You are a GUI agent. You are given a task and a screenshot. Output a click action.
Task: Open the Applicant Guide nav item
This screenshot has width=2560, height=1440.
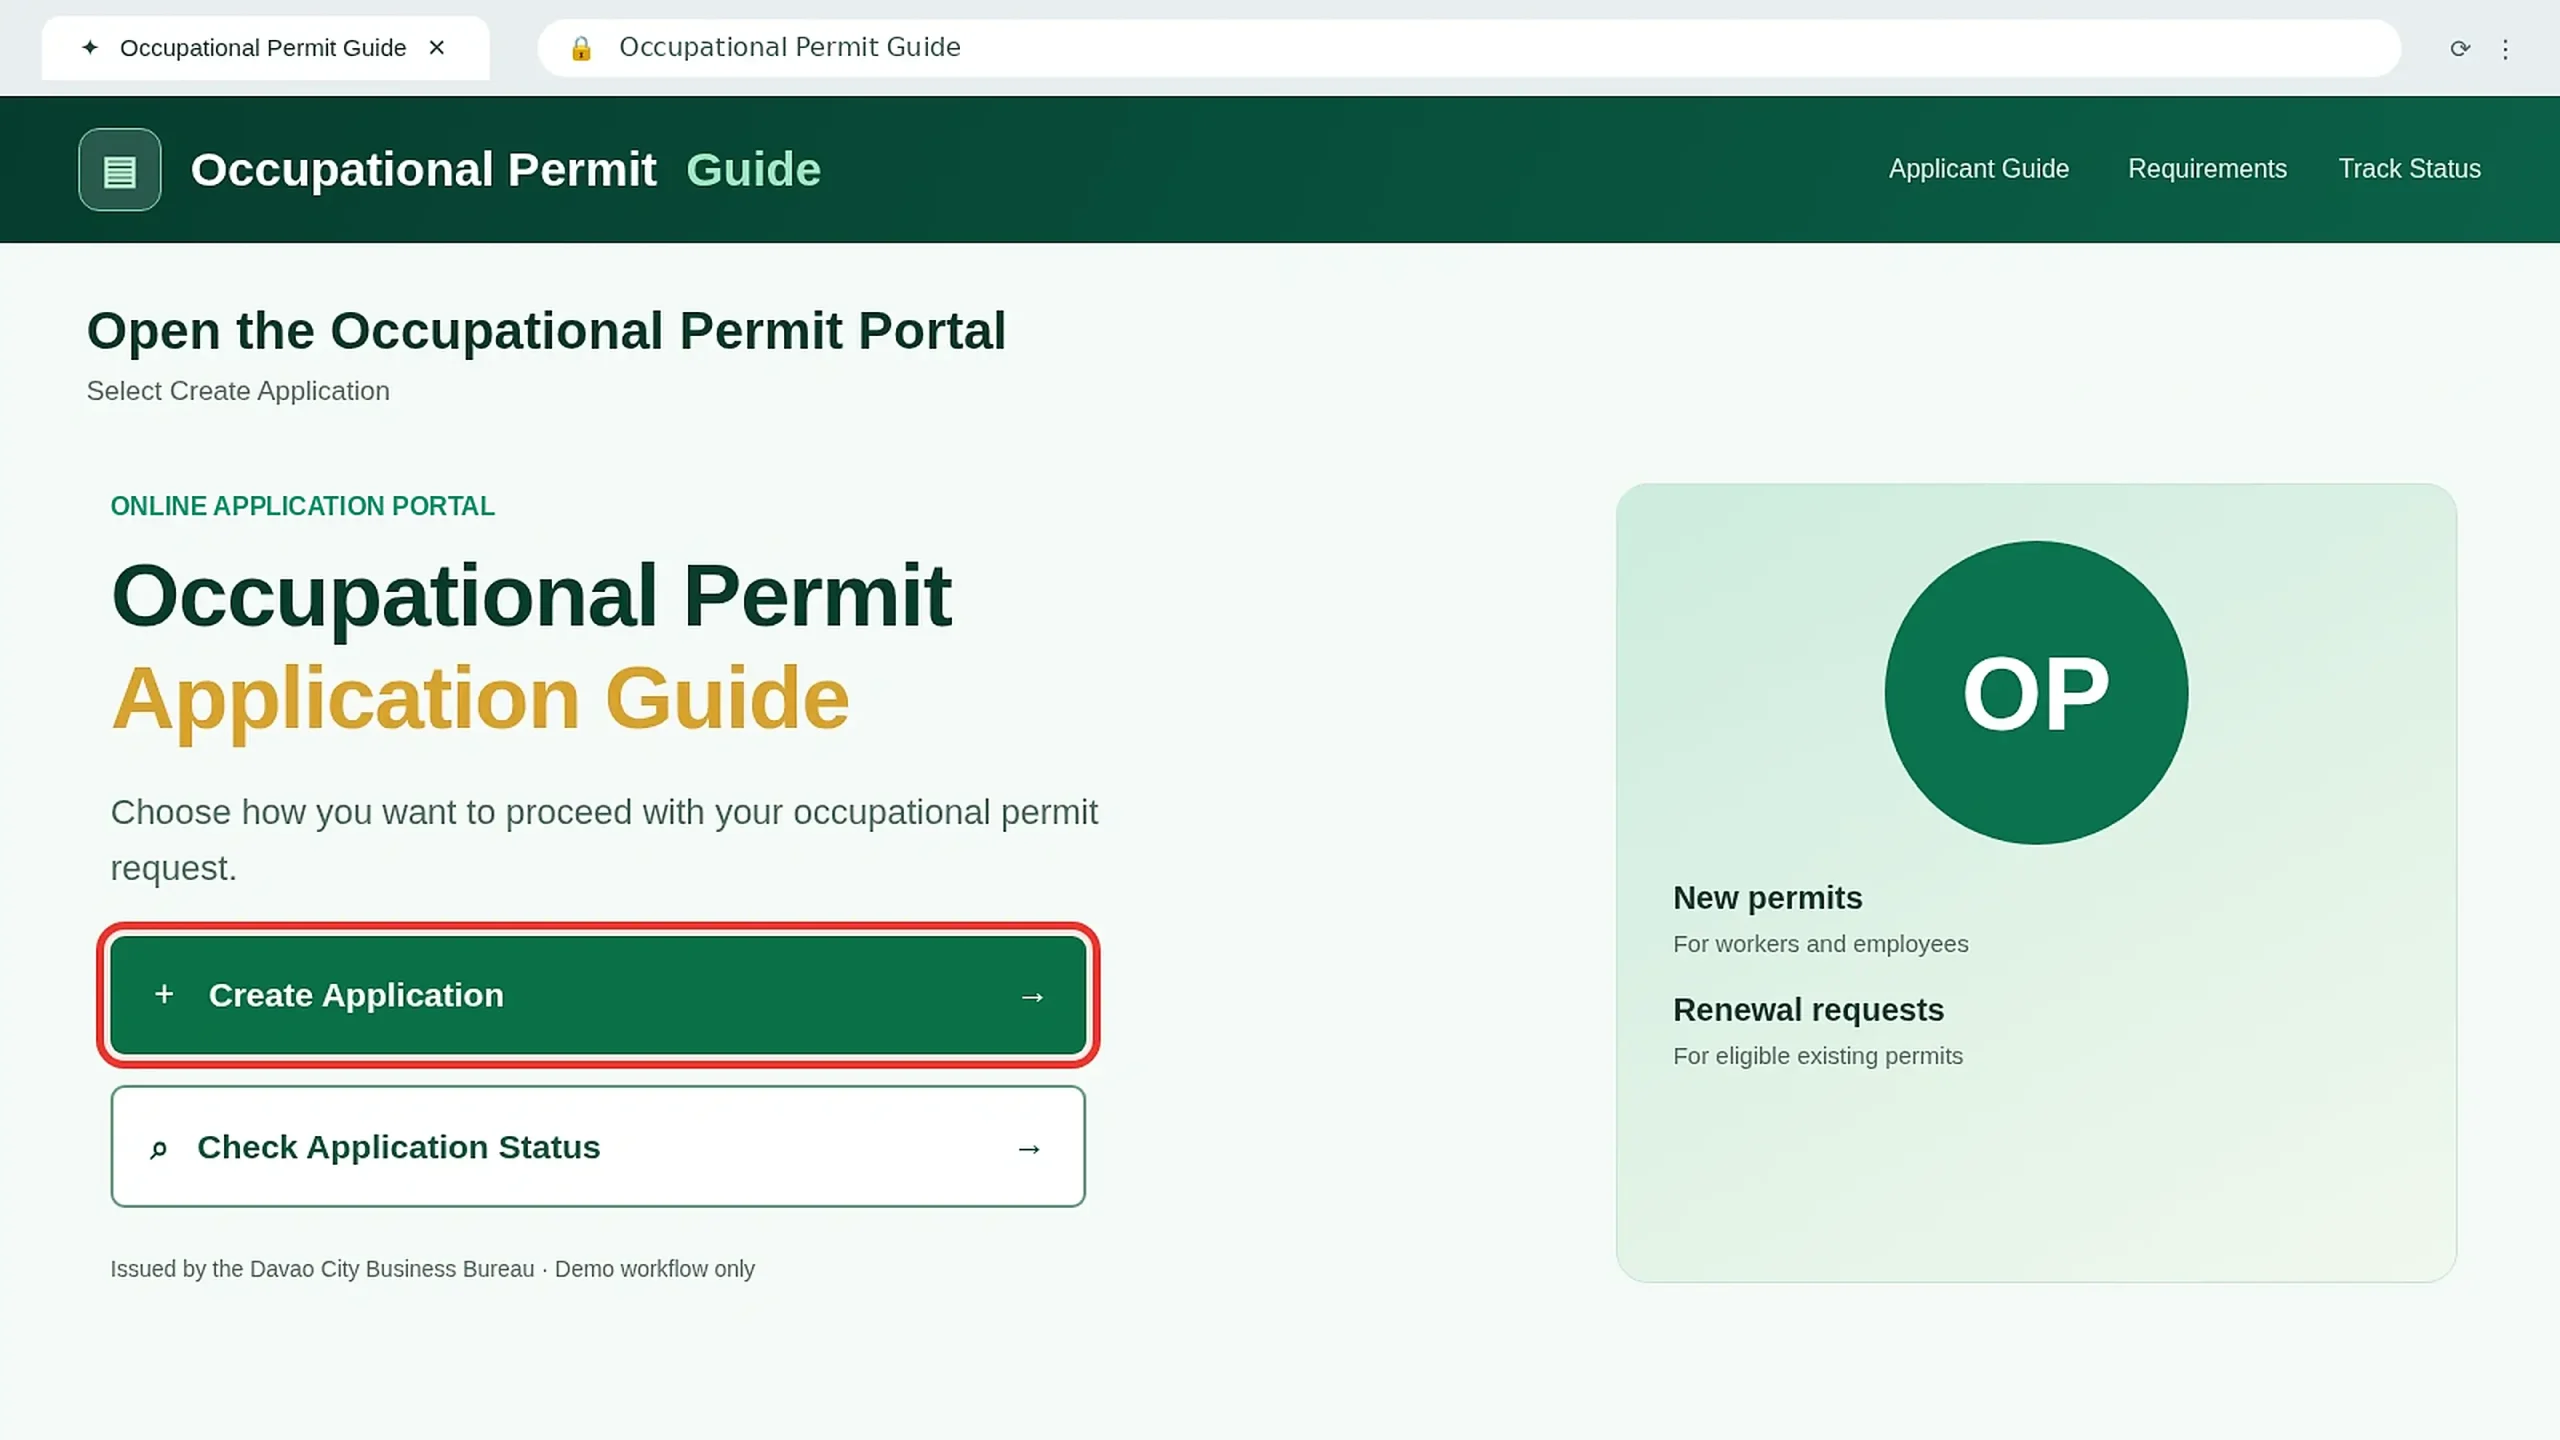click(x=1979, y=169)
